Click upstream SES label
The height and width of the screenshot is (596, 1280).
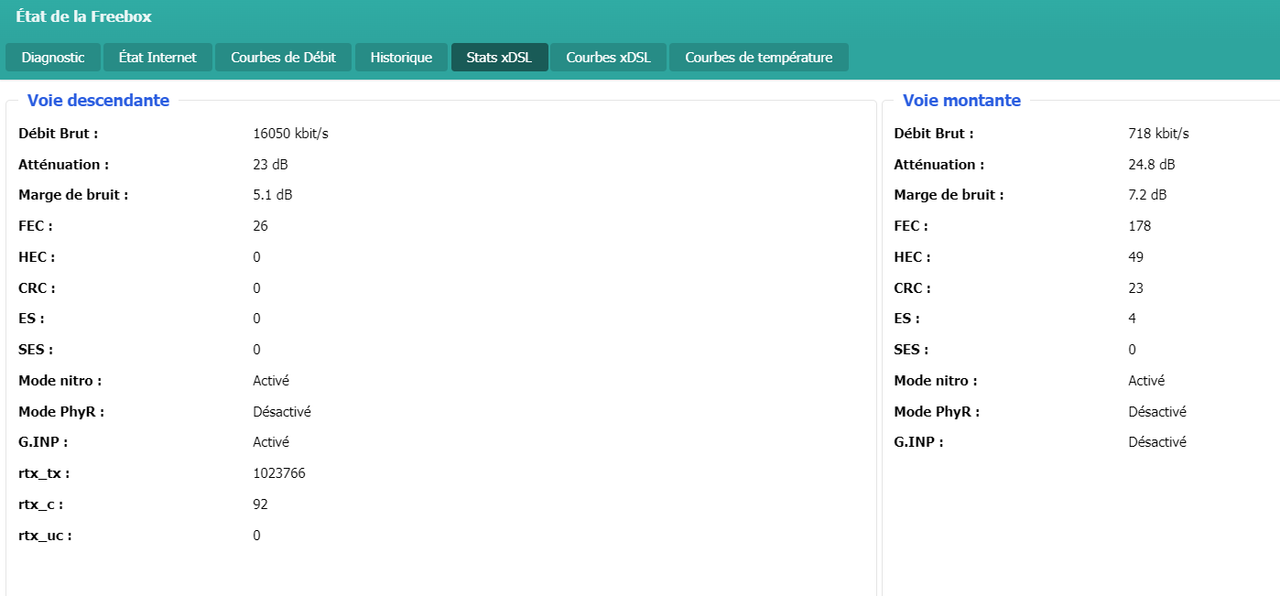pyautogui.click(x=911, y=349)
